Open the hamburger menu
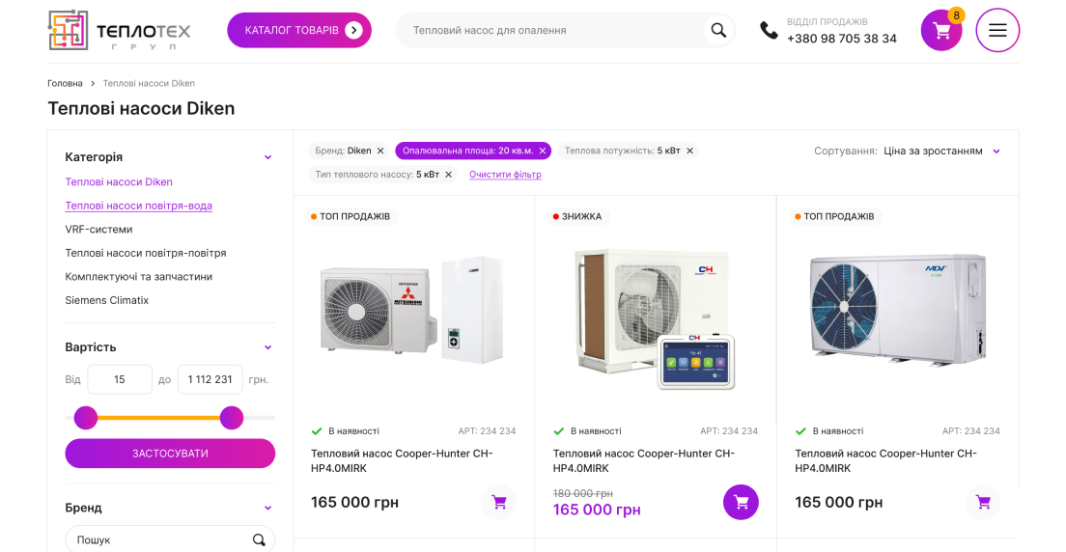The height and width of the screenshot is (552, 1066). pyautogui.click(x=997, y=30)
